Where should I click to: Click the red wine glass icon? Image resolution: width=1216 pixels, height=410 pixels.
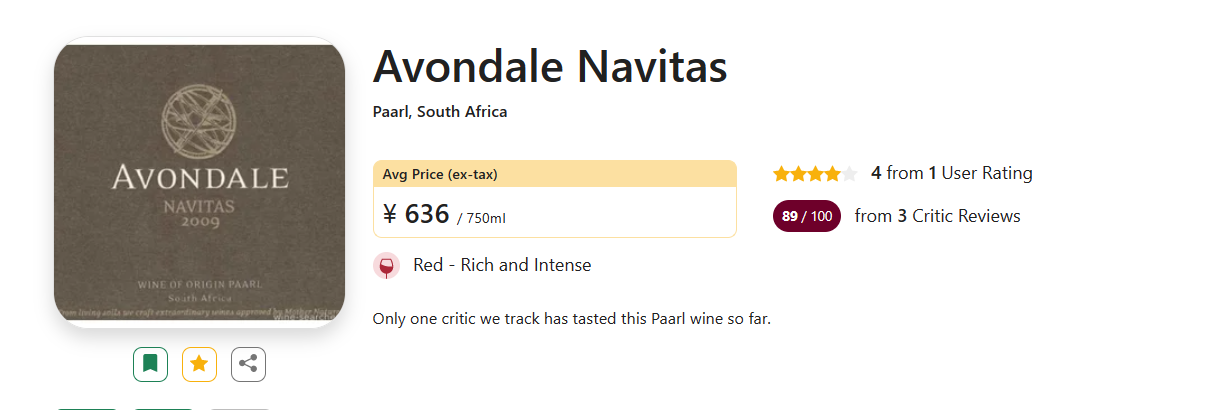point(386,266)
